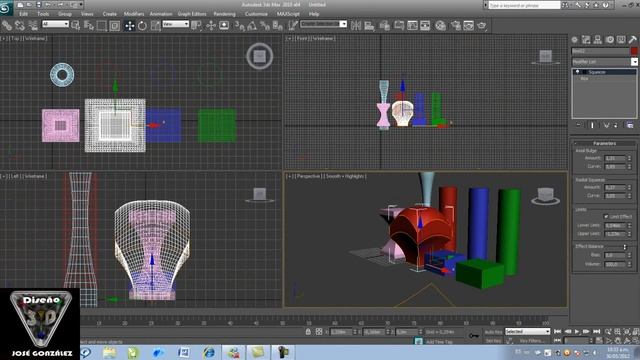This screenshot has height=360, width=640.
Task: Click Configure Modifier Sets icon
Action: pyautogui.click(x=630, y=125)
